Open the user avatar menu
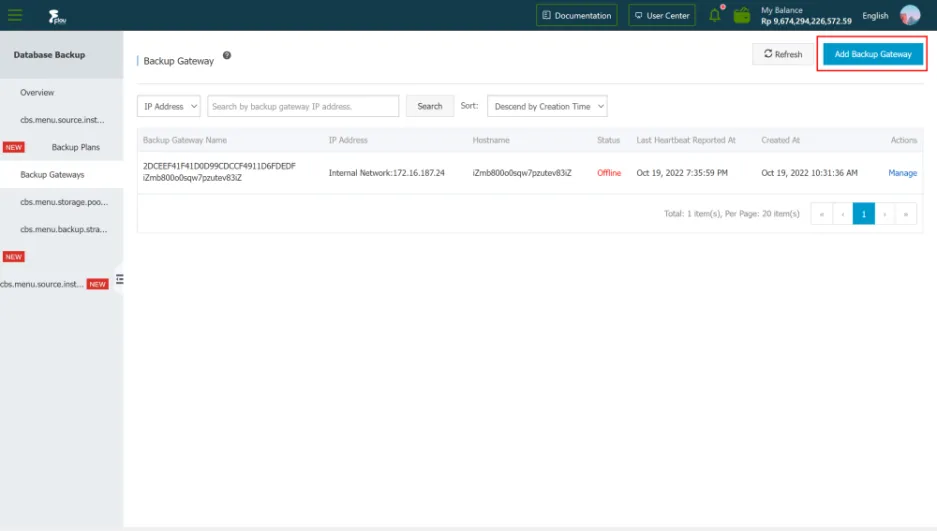The height and width of the screenshot is (531, 937). [x=910, y=15]
